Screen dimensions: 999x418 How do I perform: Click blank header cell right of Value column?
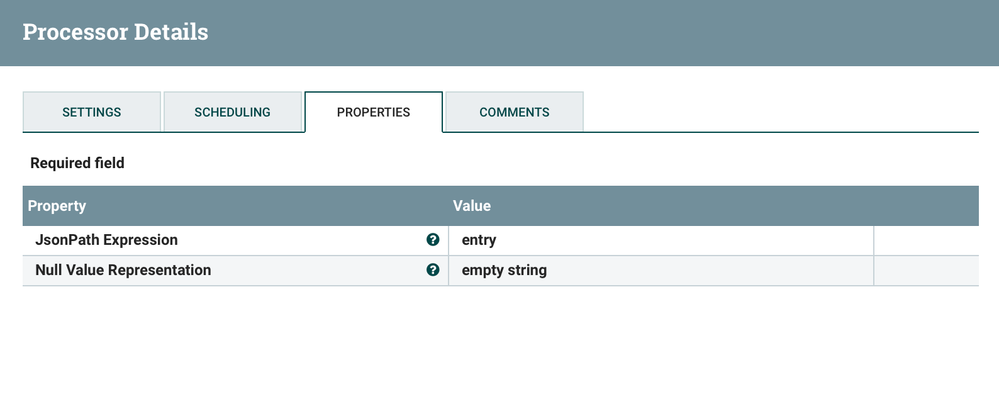click(925, 206)
